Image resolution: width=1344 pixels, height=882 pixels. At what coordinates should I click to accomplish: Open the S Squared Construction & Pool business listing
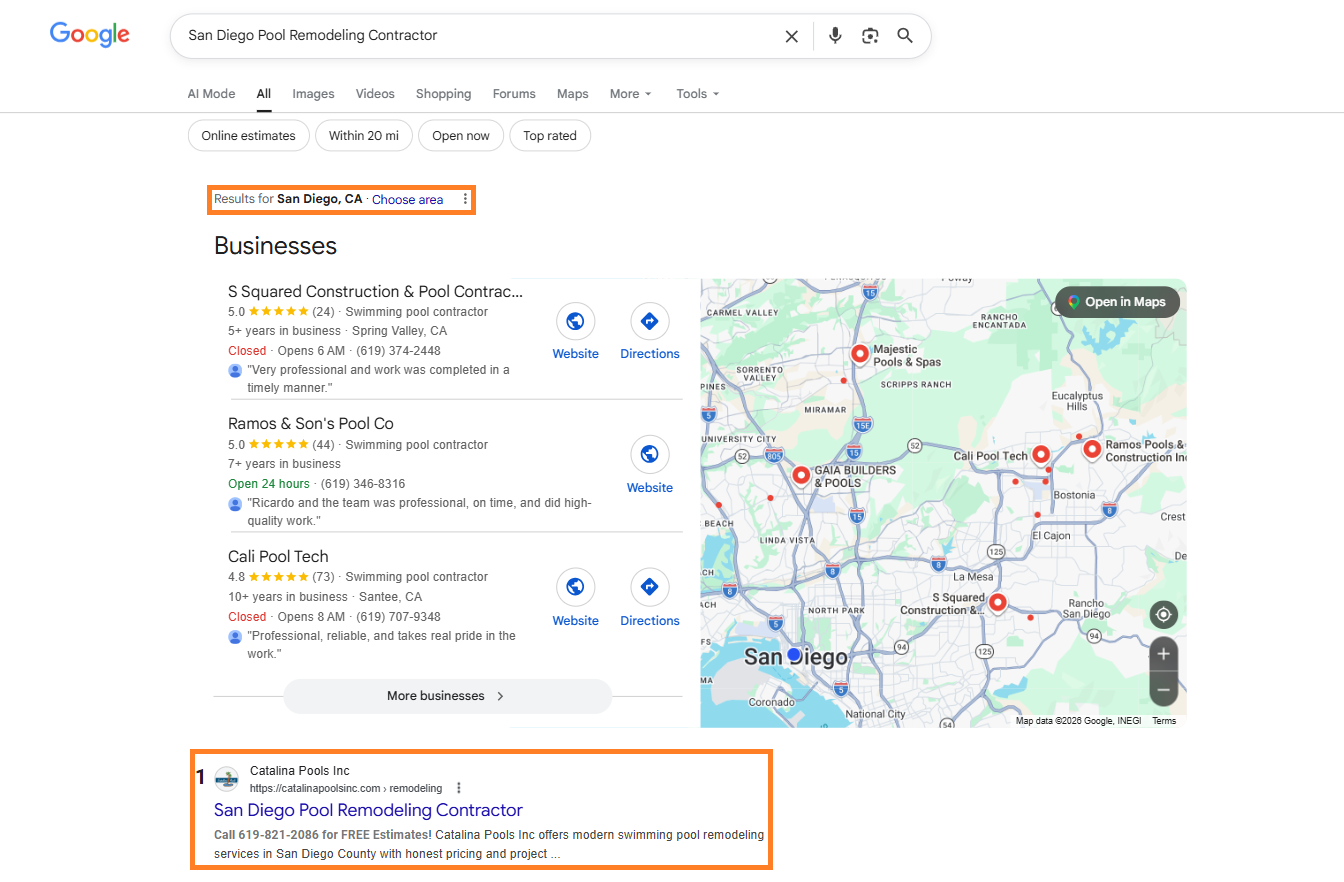(375, 292)
